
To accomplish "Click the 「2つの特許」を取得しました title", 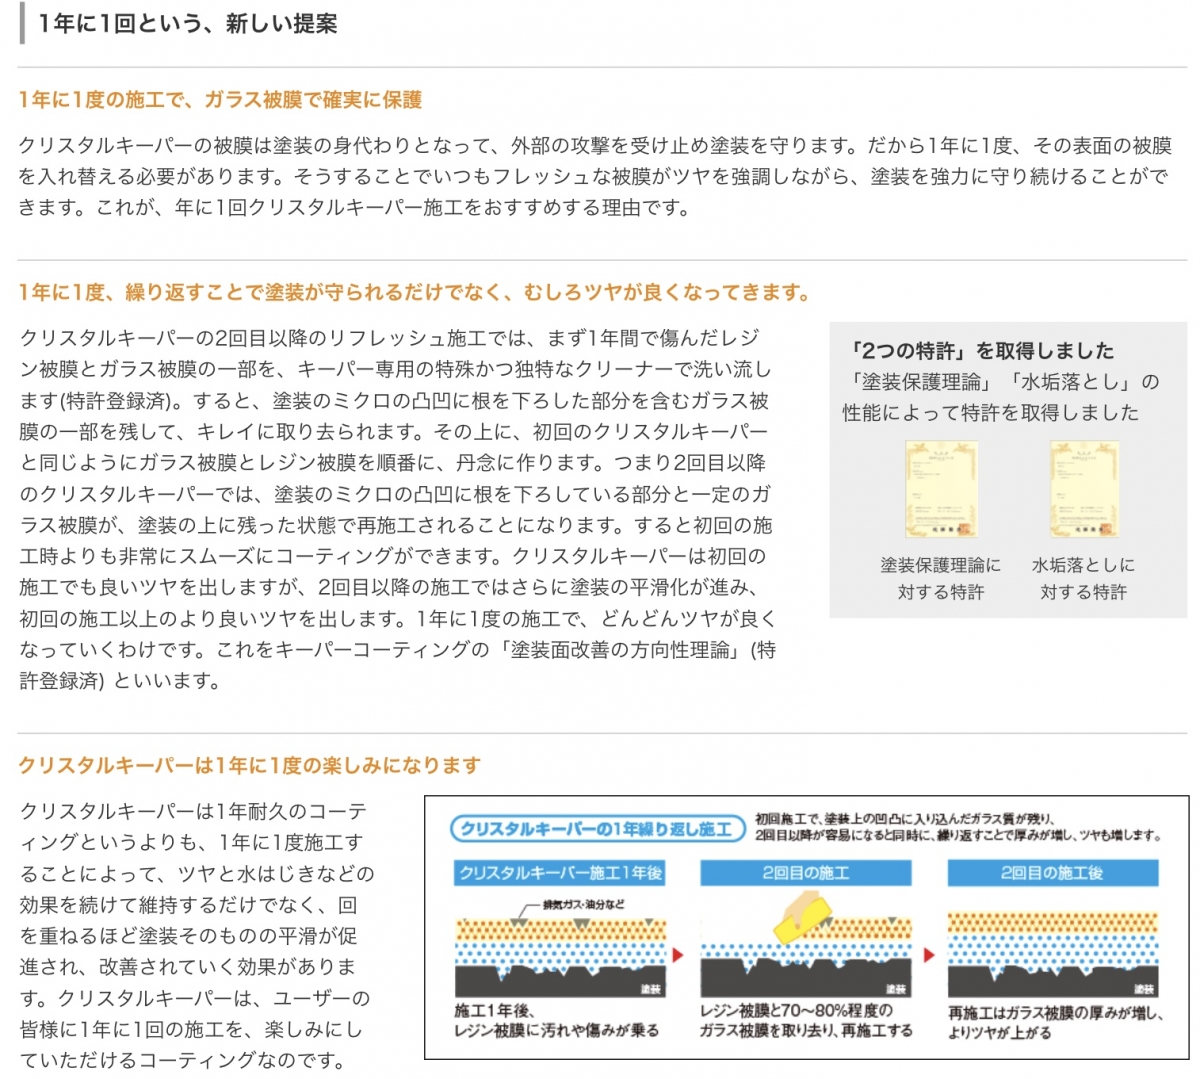I will point(979,350).
